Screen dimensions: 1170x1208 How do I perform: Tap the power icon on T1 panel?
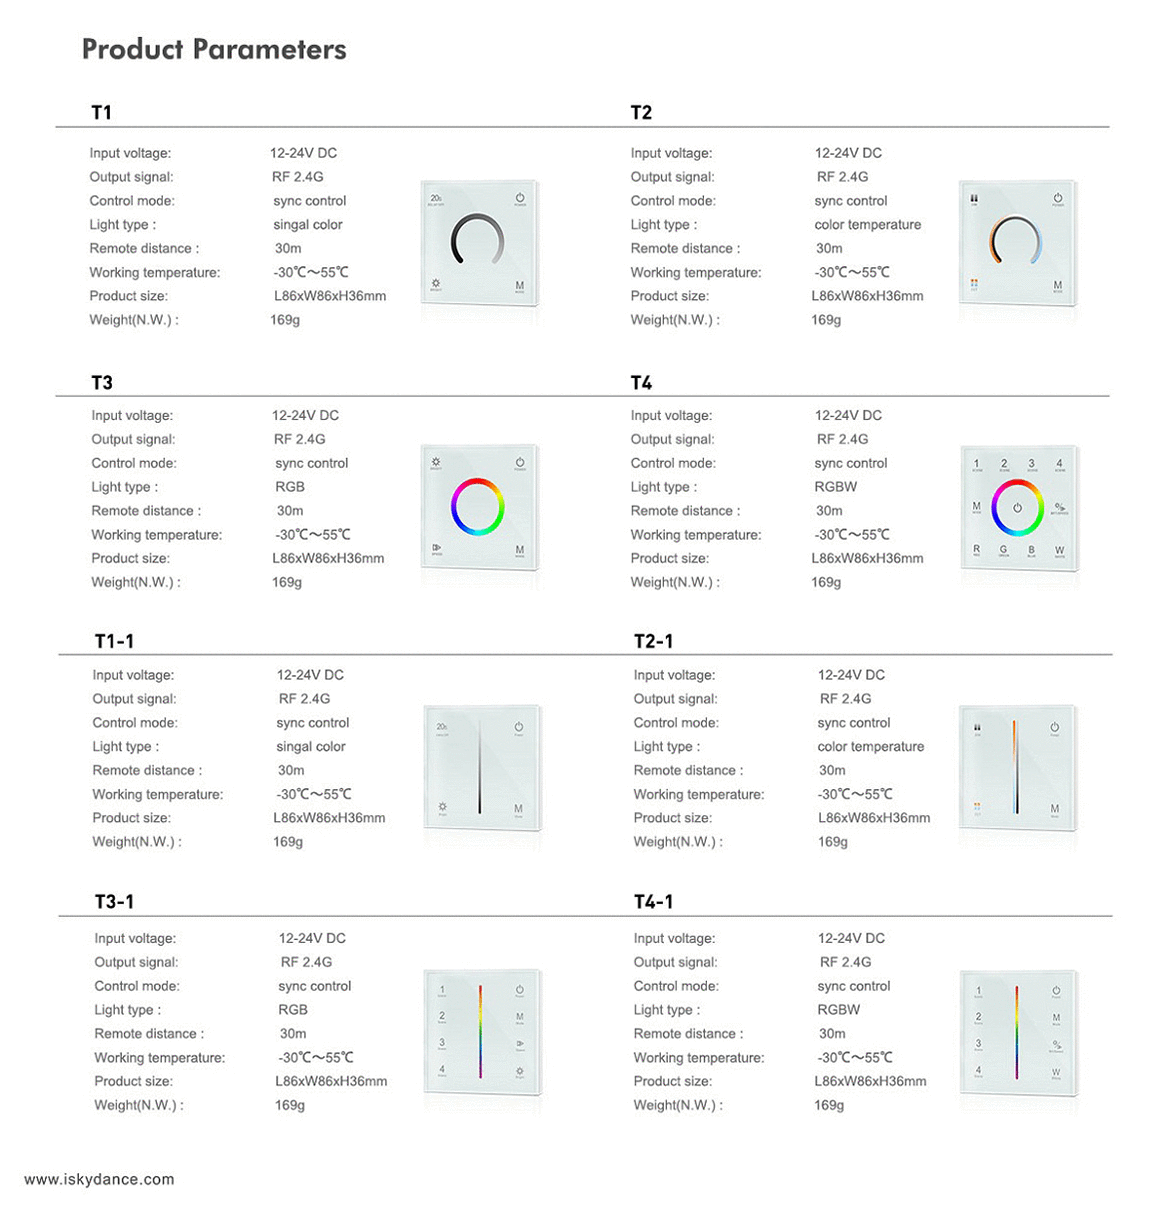click(x=520, y=199)
